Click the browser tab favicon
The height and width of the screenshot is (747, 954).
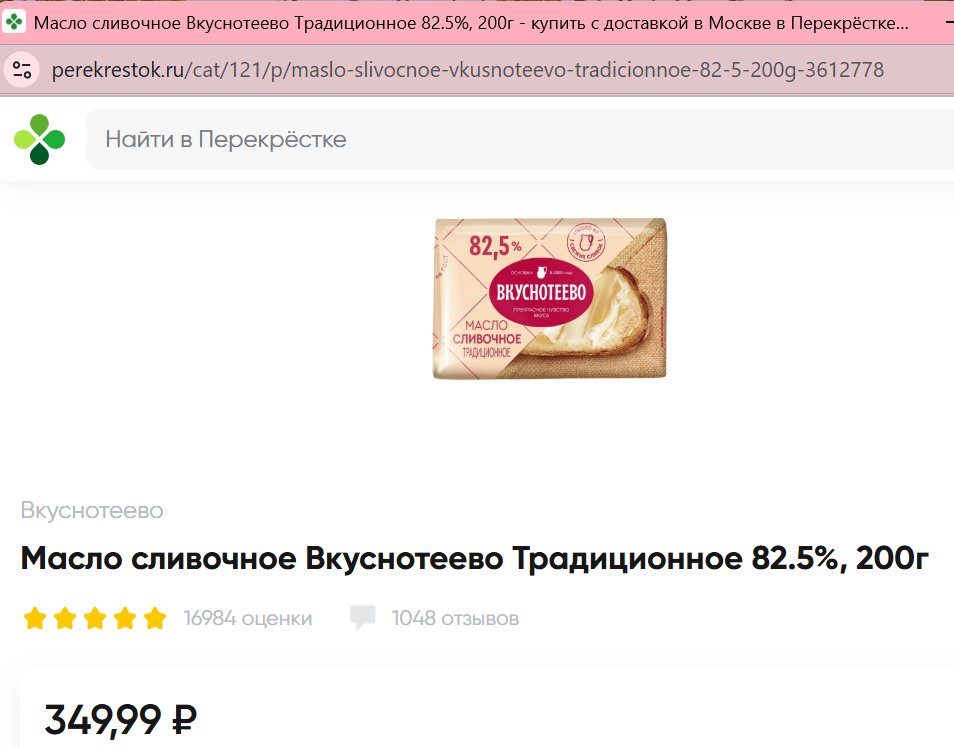(x=13, y=23)
